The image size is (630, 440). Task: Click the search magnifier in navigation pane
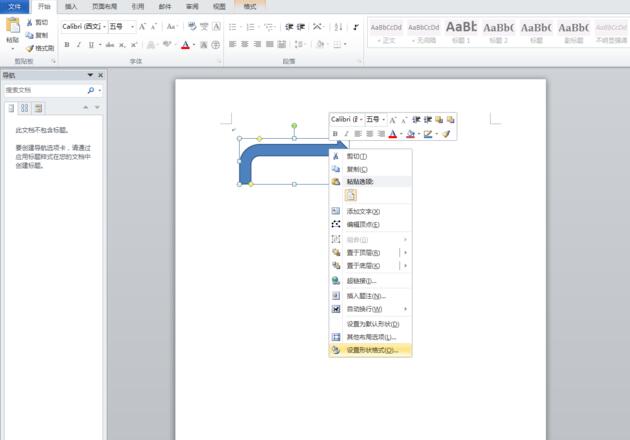[x=91, y=90]
